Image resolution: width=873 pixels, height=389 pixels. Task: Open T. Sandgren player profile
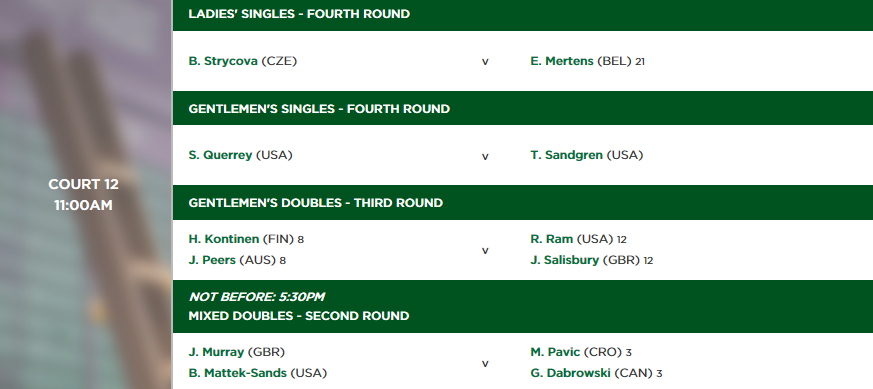pyautogui.click(x=566, y=155)
